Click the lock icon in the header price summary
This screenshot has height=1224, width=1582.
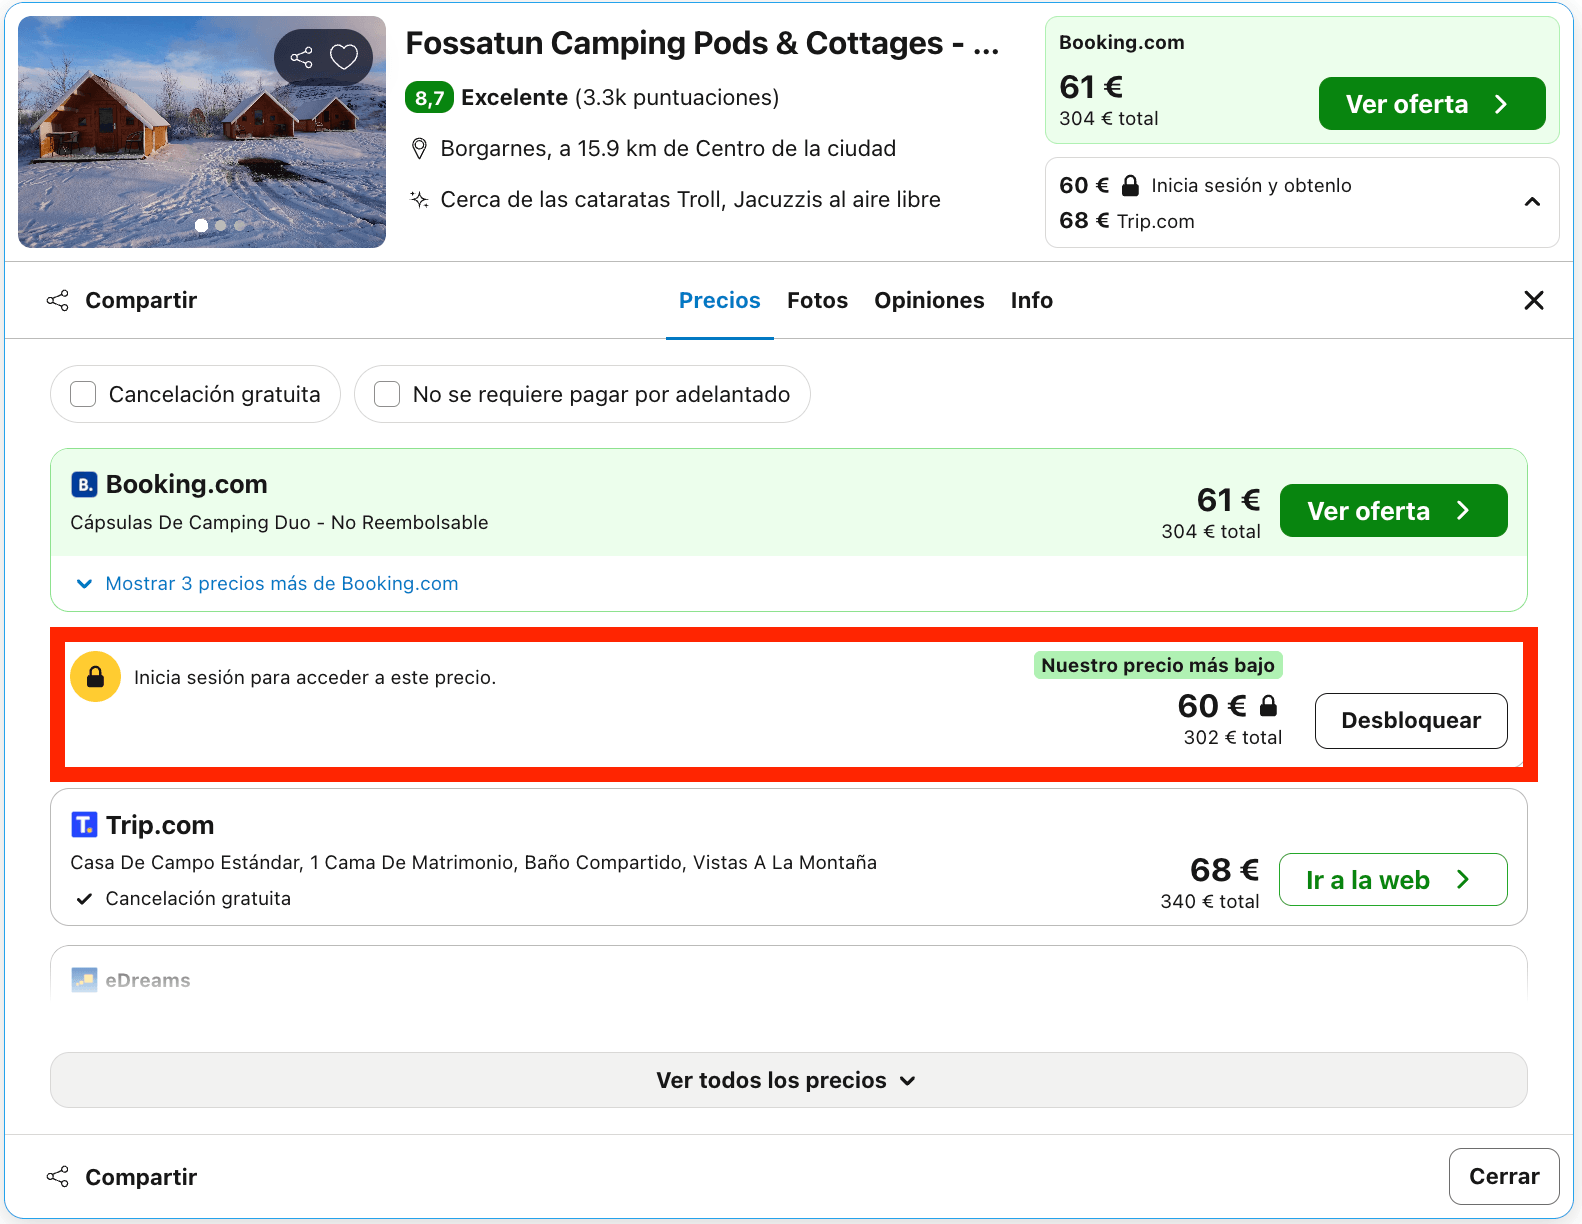(1130, 185)
